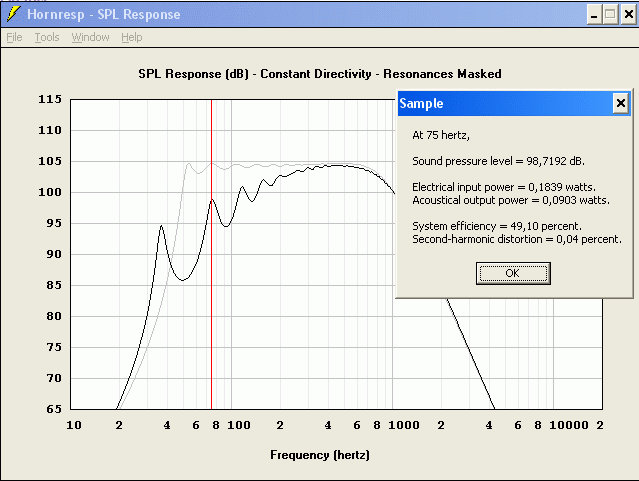Click the 65 value on vertical axis
The width and height of the screenshot is (639, 481).
tap(54, 409)
